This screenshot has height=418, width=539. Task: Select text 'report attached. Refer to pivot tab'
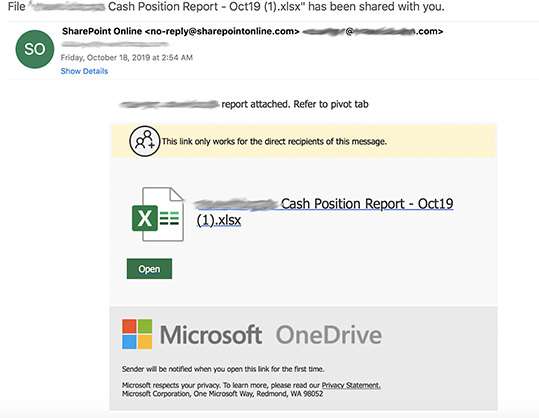[295, 104]
